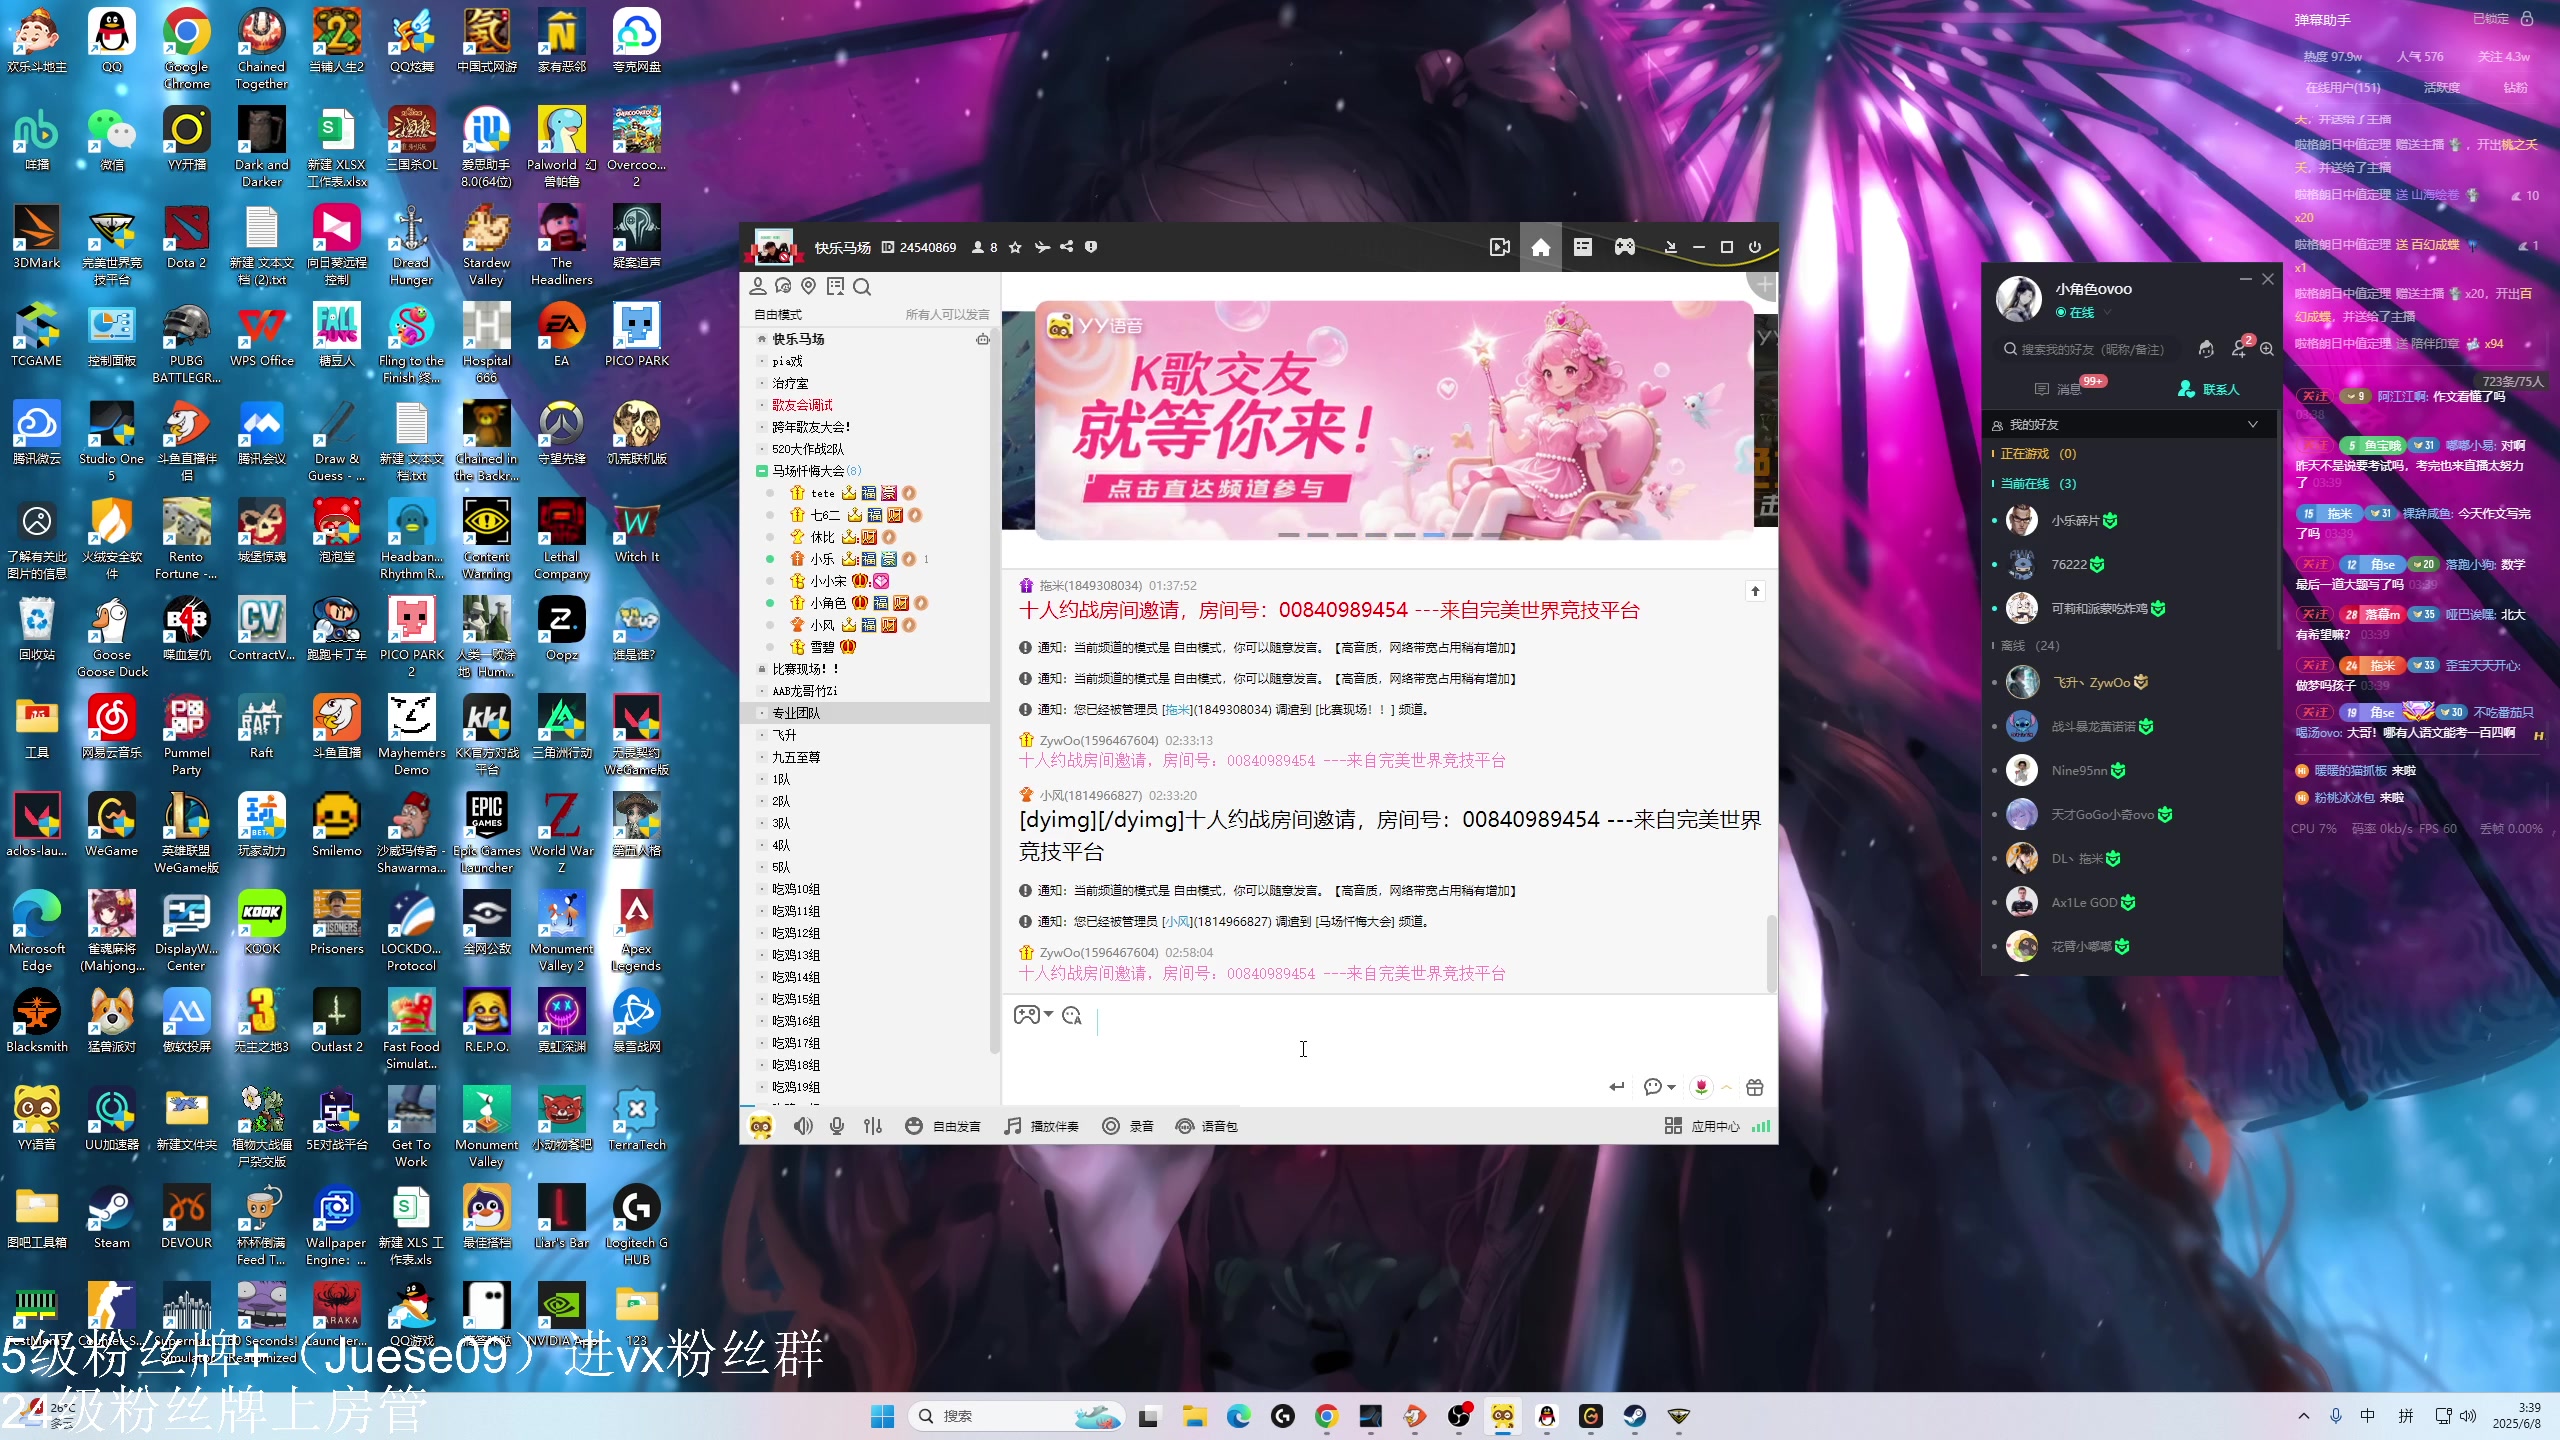Screen dimensions: 2560x1440
Task: Click the chat log scrollbar
Action: 1772,953
